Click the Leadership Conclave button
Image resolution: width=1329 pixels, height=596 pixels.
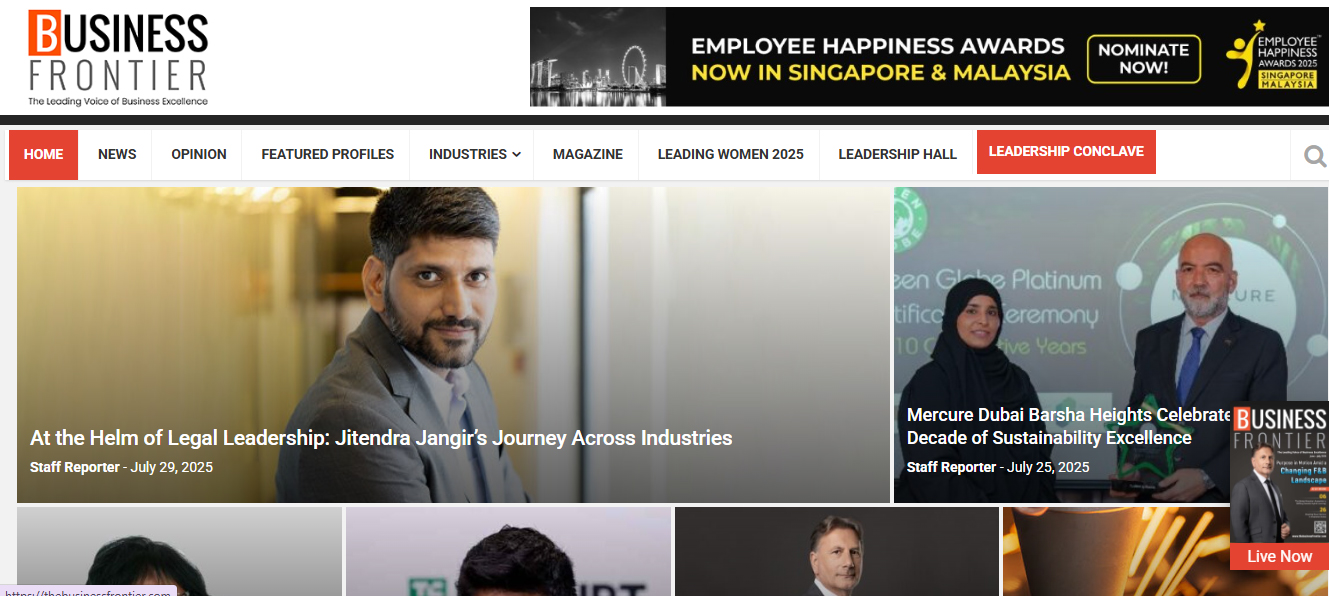click(1066, 152)
